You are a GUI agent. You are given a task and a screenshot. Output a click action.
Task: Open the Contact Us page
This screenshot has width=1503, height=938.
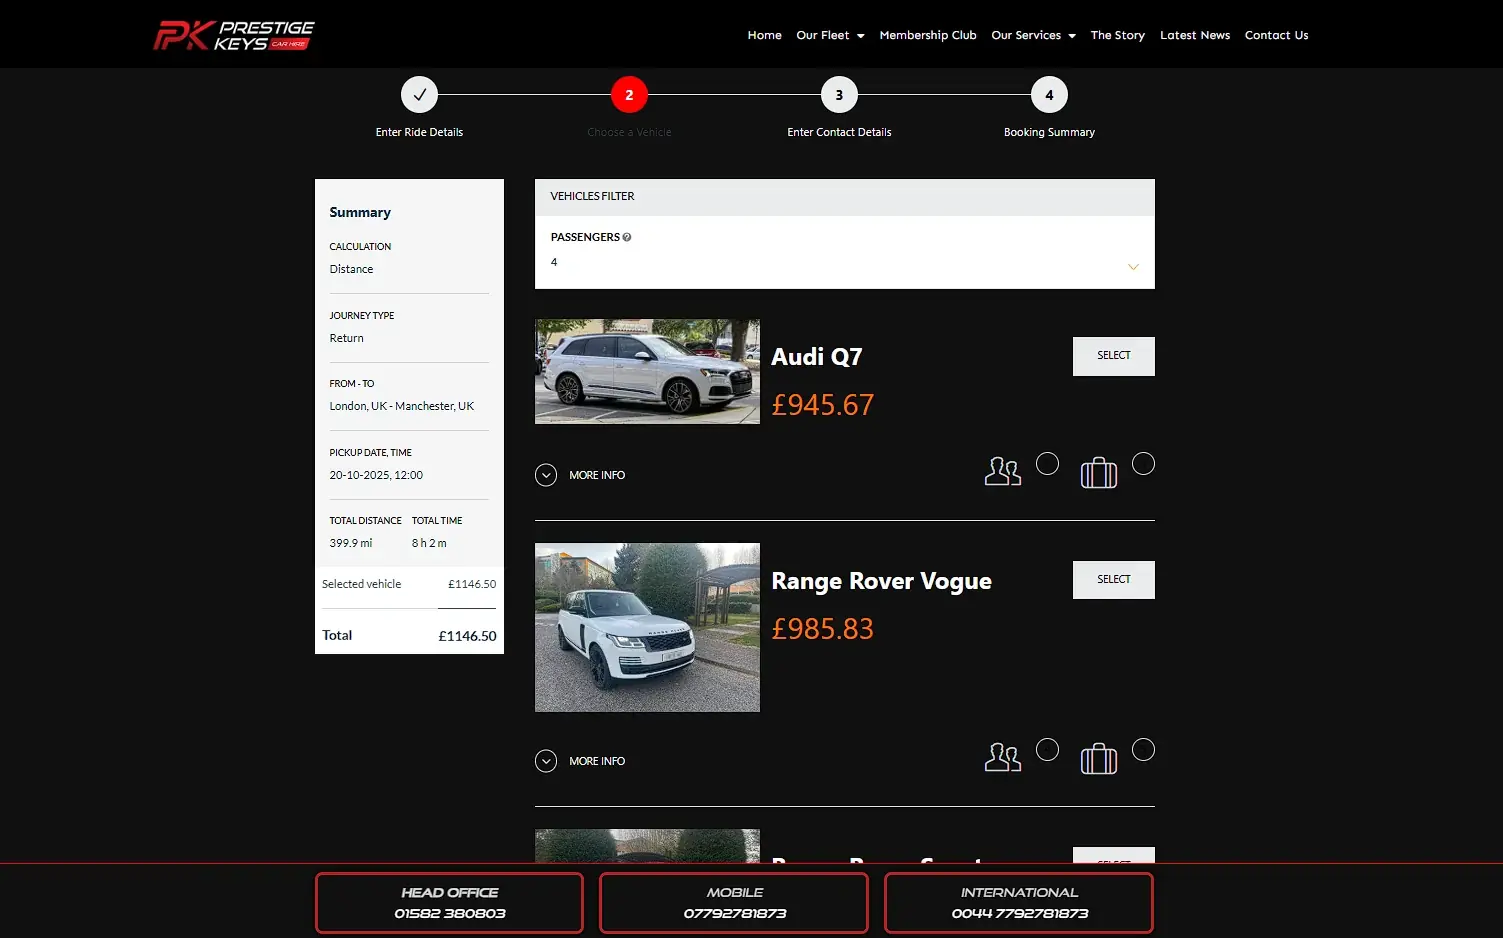[x=1276, y=35]
